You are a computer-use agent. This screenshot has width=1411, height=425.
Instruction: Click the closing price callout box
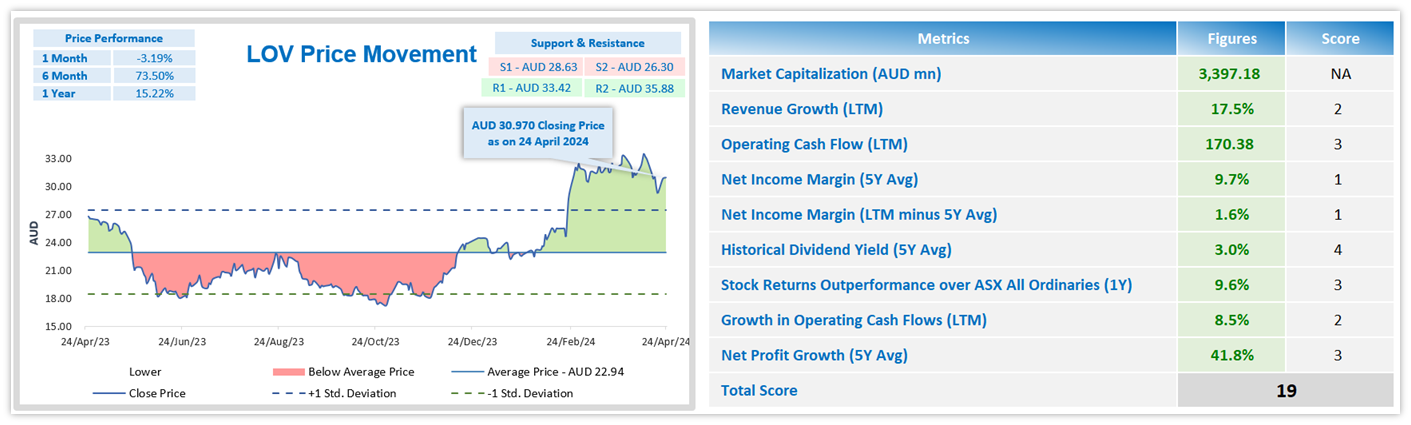(537, 133)
